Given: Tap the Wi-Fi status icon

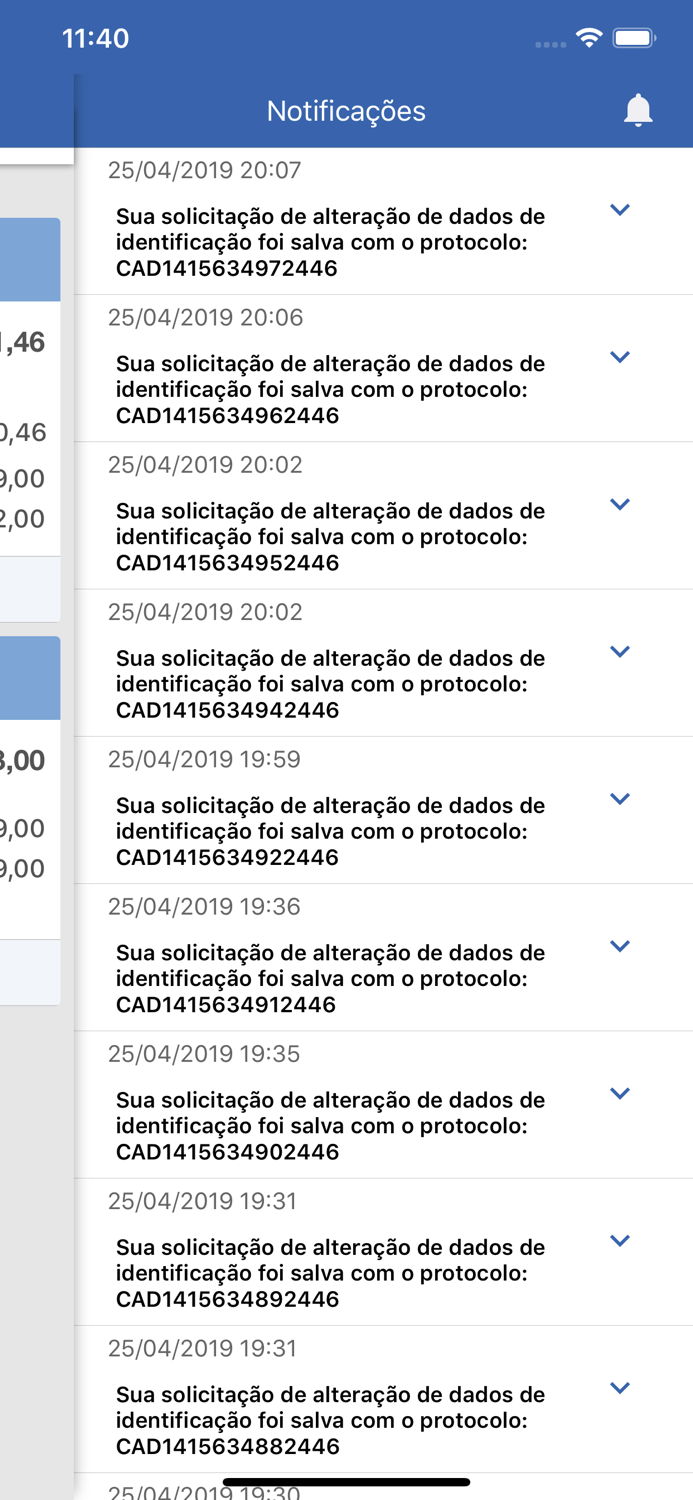Looking at the screenshot, I should click(x=590, y=36).
